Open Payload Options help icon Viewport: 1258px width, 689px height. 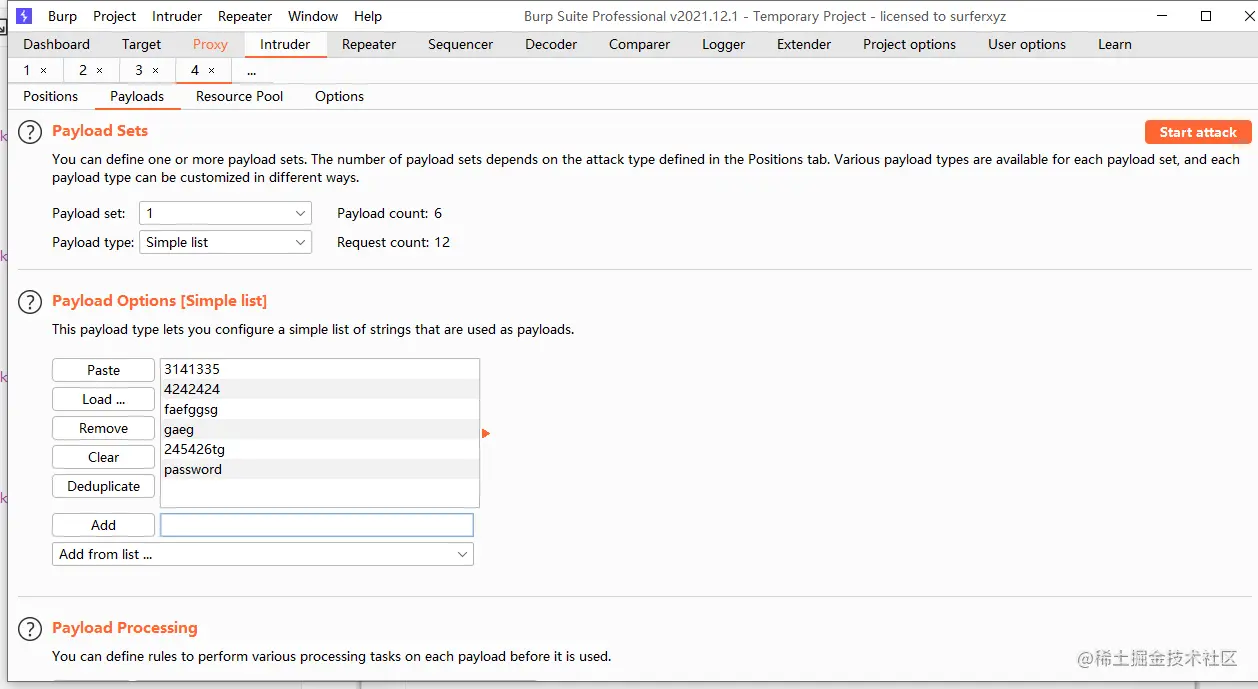pos(32,302)
